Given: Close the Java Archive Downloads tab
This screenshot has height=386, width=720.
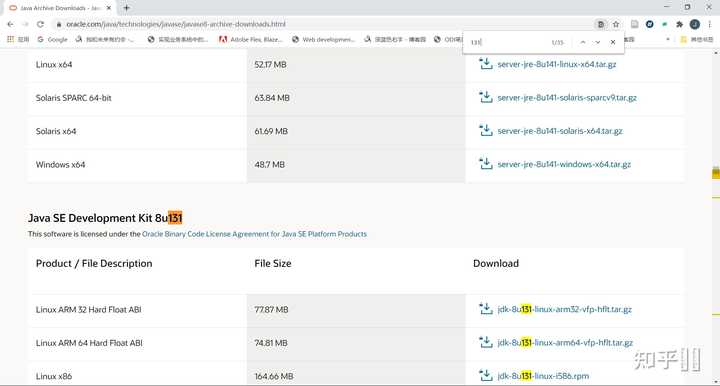Looking at the screenshot, I should tap(109, 8).
